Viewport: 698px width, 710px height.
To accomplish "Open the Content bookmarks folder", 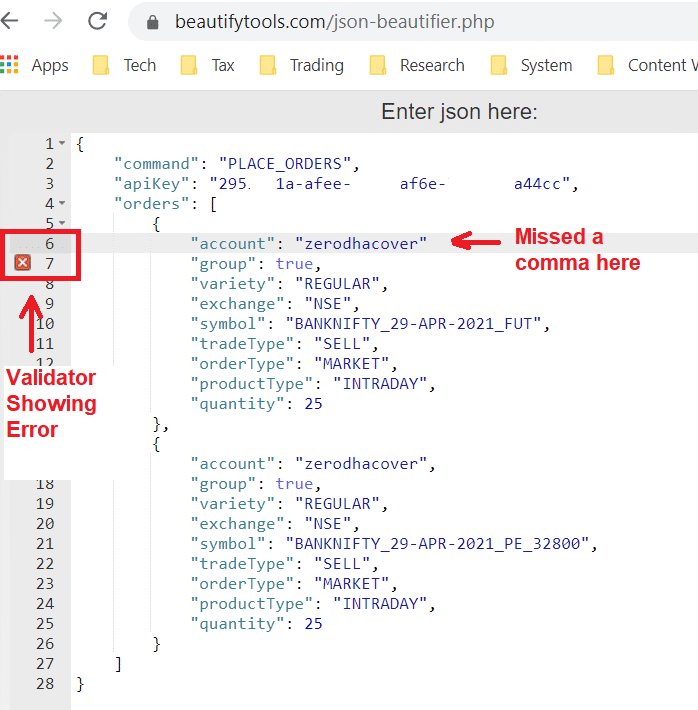I will 647,65.
